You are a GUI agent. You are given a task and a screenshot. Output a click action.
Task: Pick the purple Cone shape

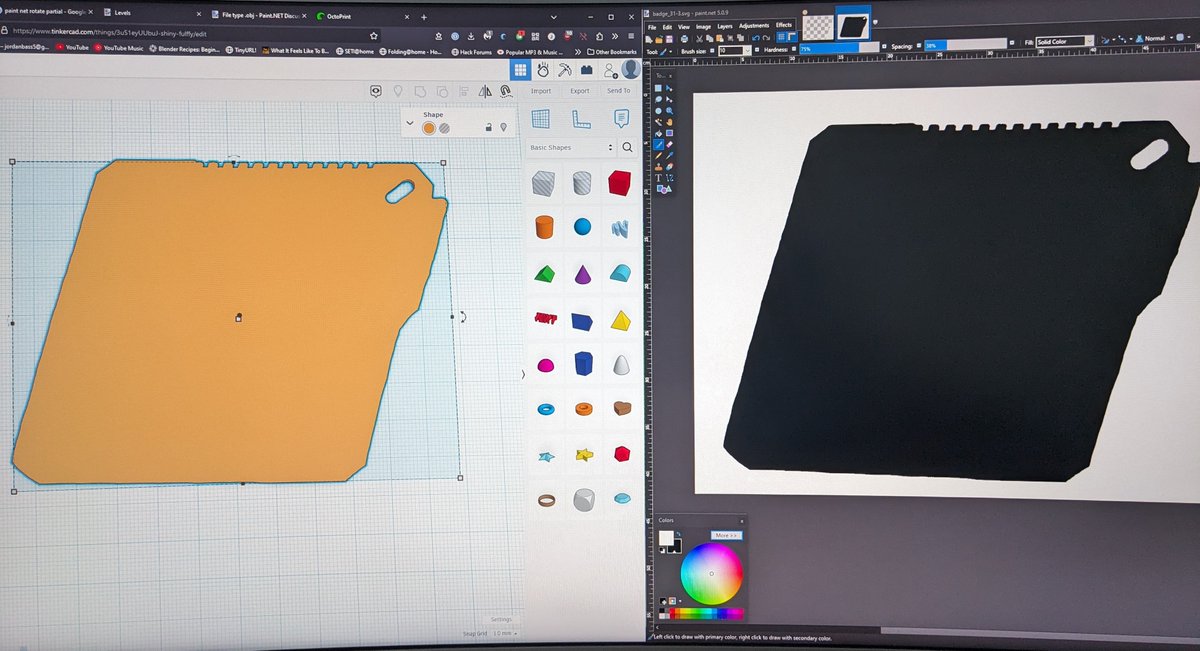pos(582,273)
